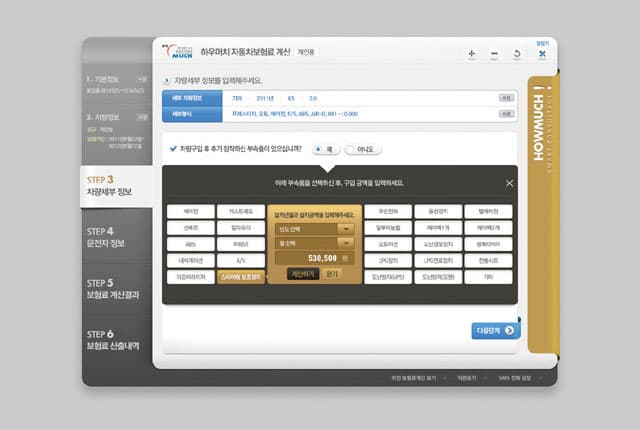The width and height of the screenshot is (640, 430).
Task: Click the 수정 link beside 기본정보
Action: point(142,79)
